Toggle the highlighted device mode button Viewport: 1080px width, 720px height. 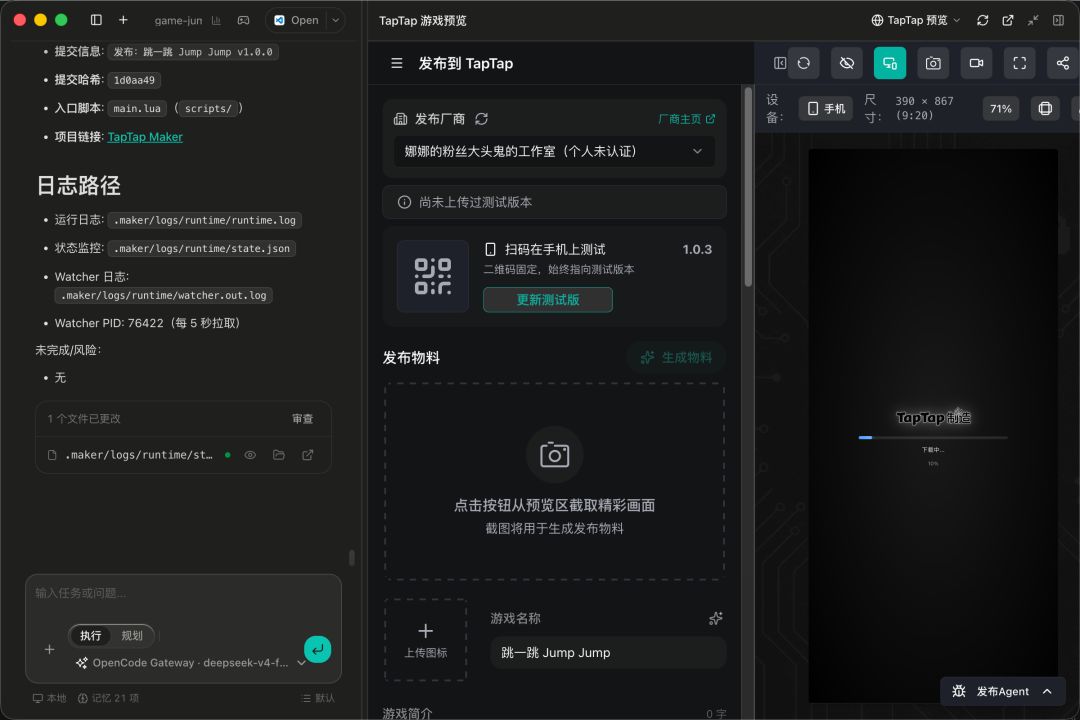[890, 63]
